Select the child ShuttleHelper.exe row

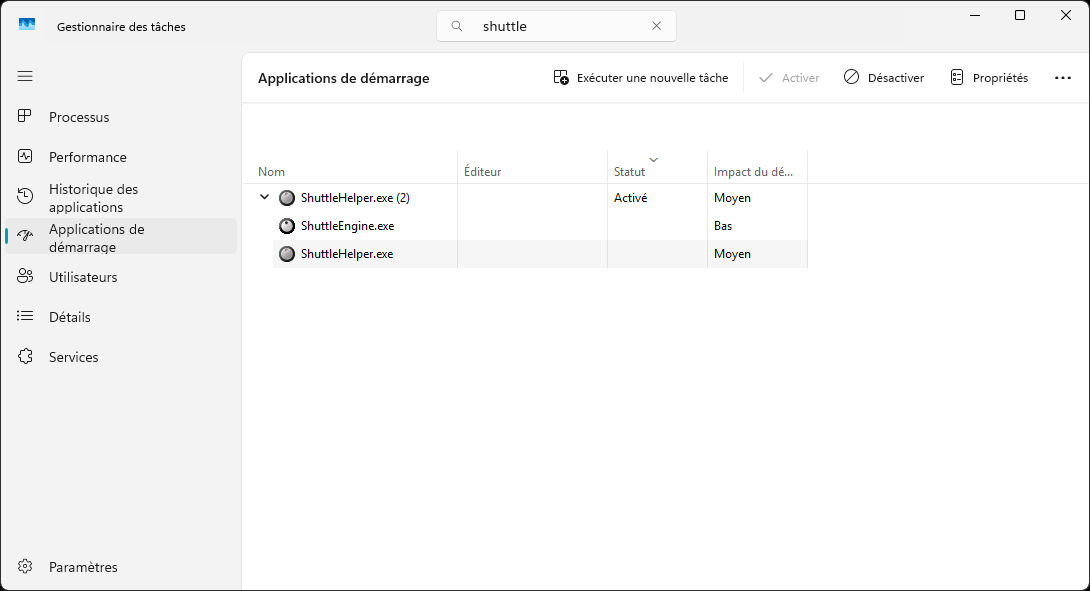click(347, 254)
